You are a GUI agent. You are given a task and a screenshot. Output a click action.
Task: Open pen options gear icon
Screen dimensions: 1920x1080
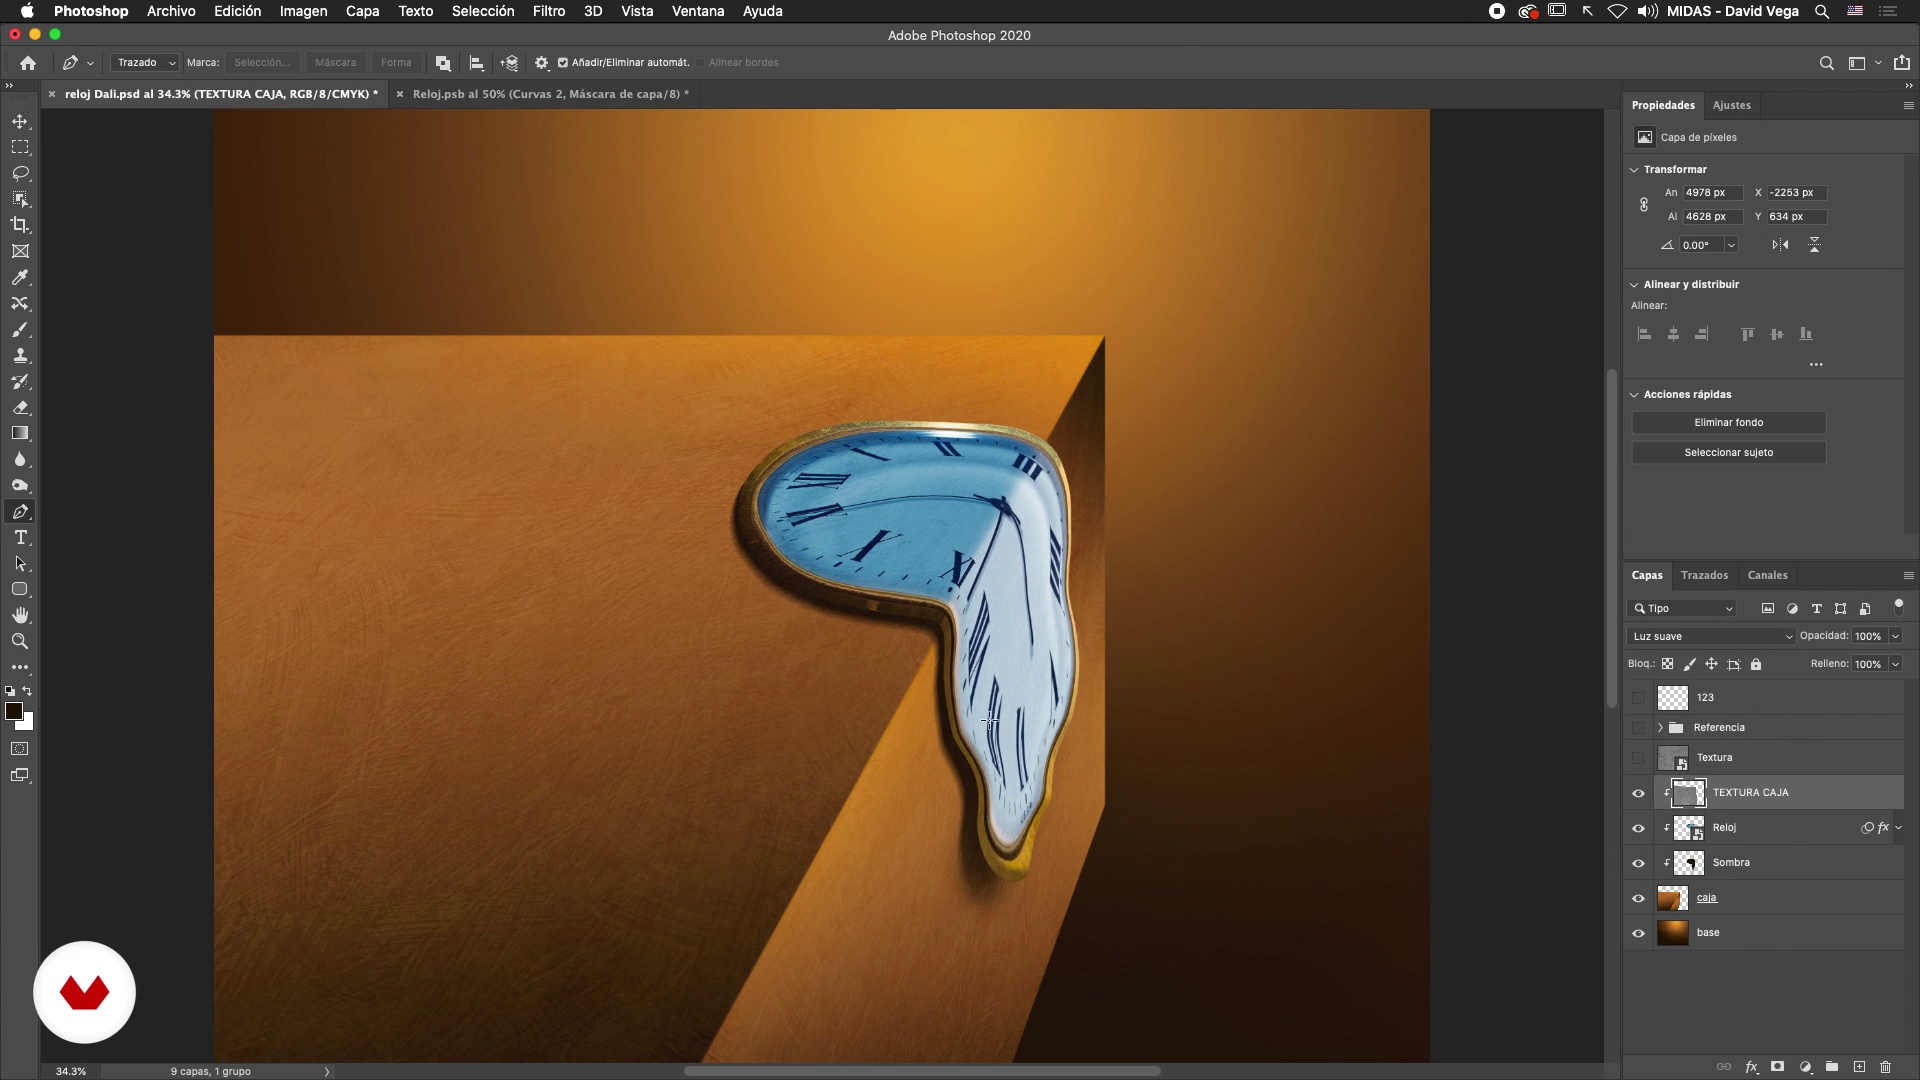[x=541, y=63]
